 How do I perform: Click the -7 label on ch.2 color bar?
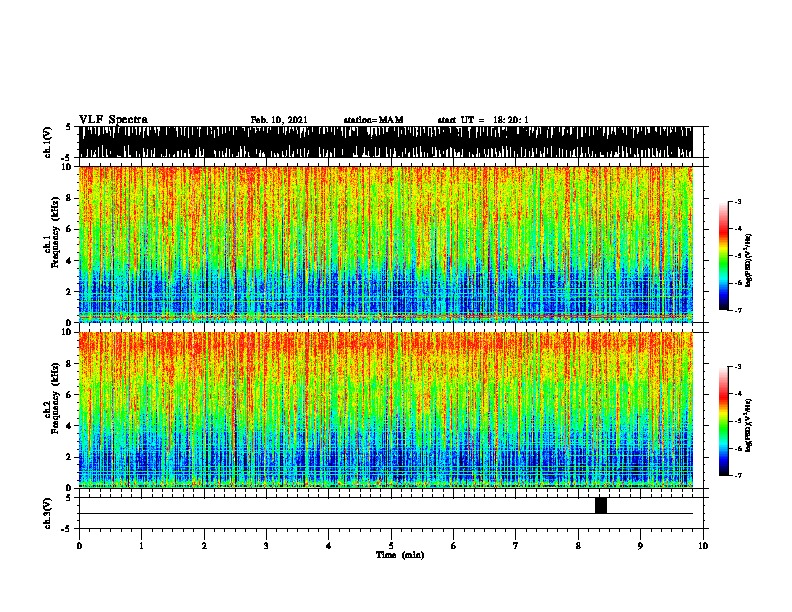738,476
